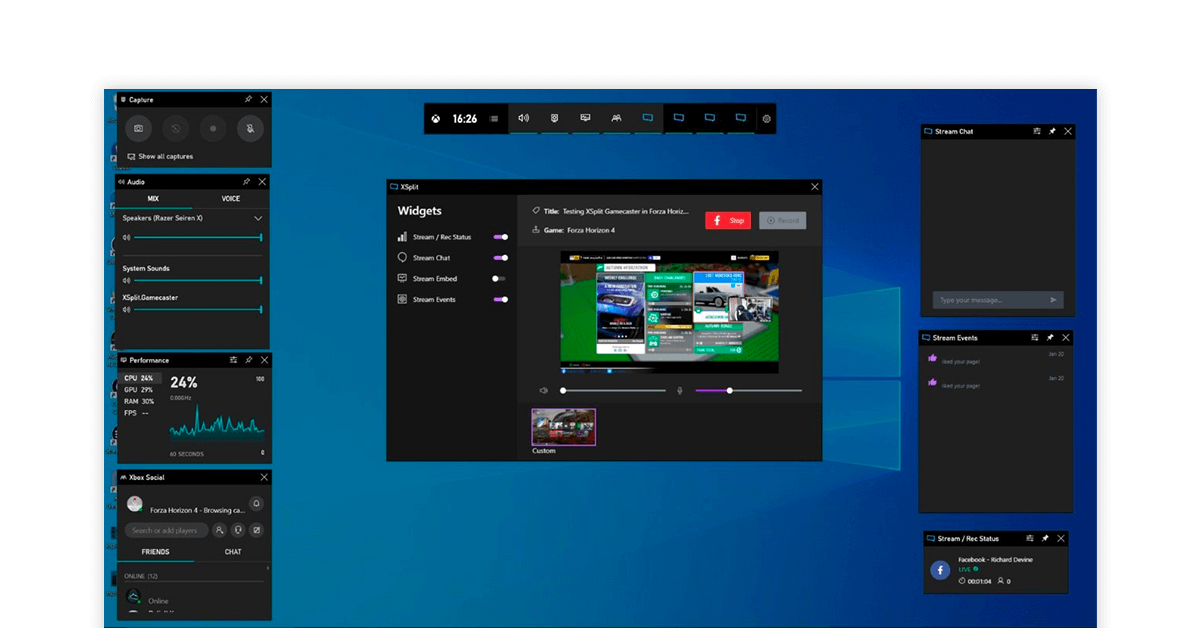Pin the Performance widget
1200x628 pixels.
coord(248,360)
